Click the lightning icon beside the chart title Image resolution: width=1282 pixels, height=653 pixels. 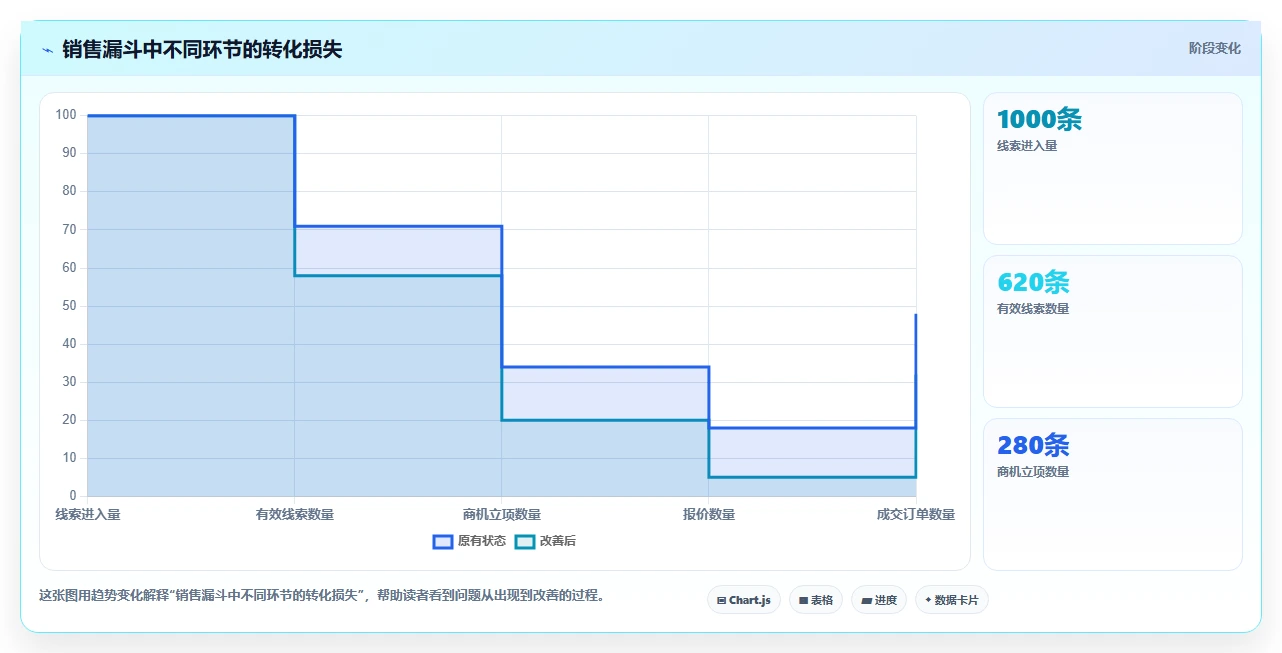(47, 49)
